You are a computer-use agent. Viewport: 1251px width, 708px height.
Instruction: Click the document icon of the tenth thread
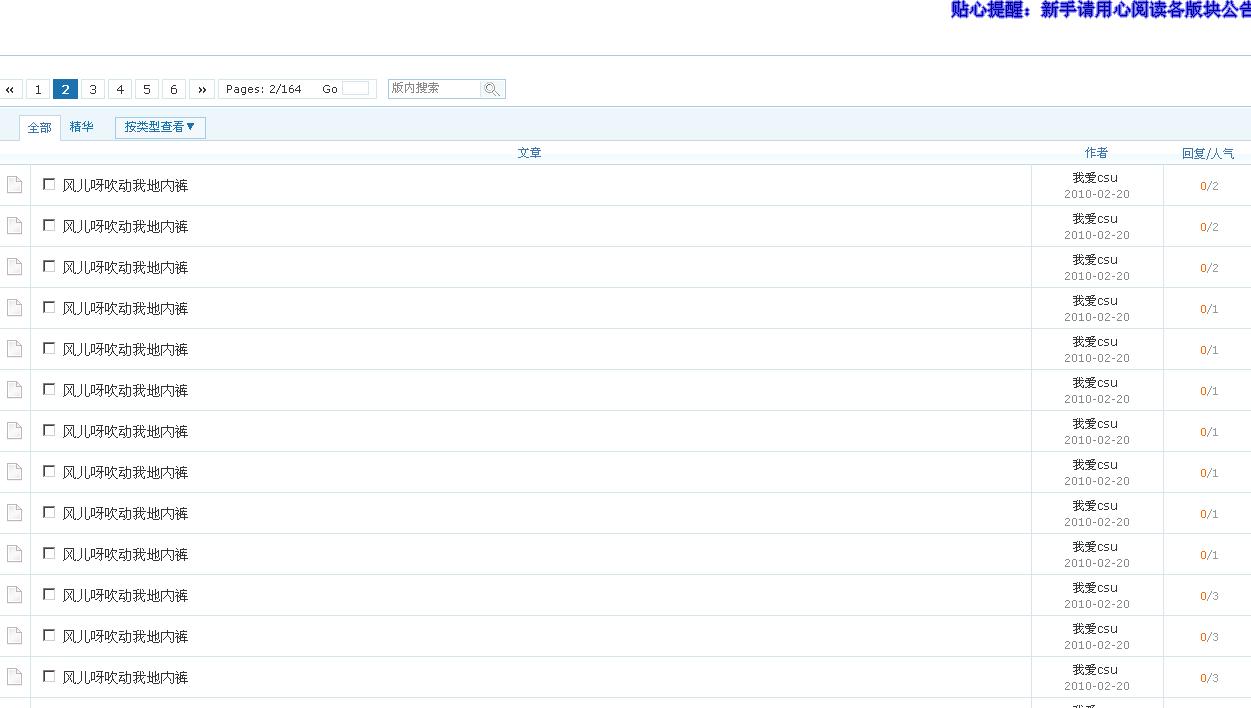[14, 554]
